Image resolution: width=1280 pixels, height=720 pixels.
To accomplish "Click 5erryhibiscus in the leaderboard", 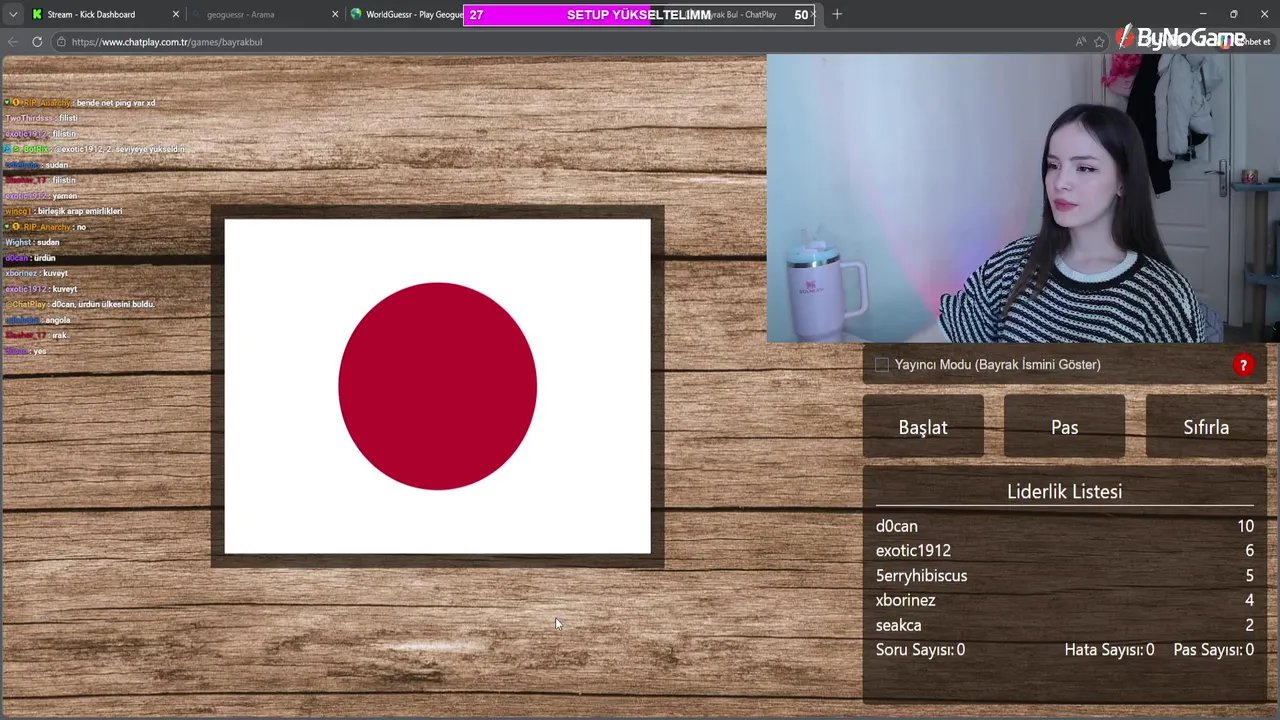I will [921, 576].
